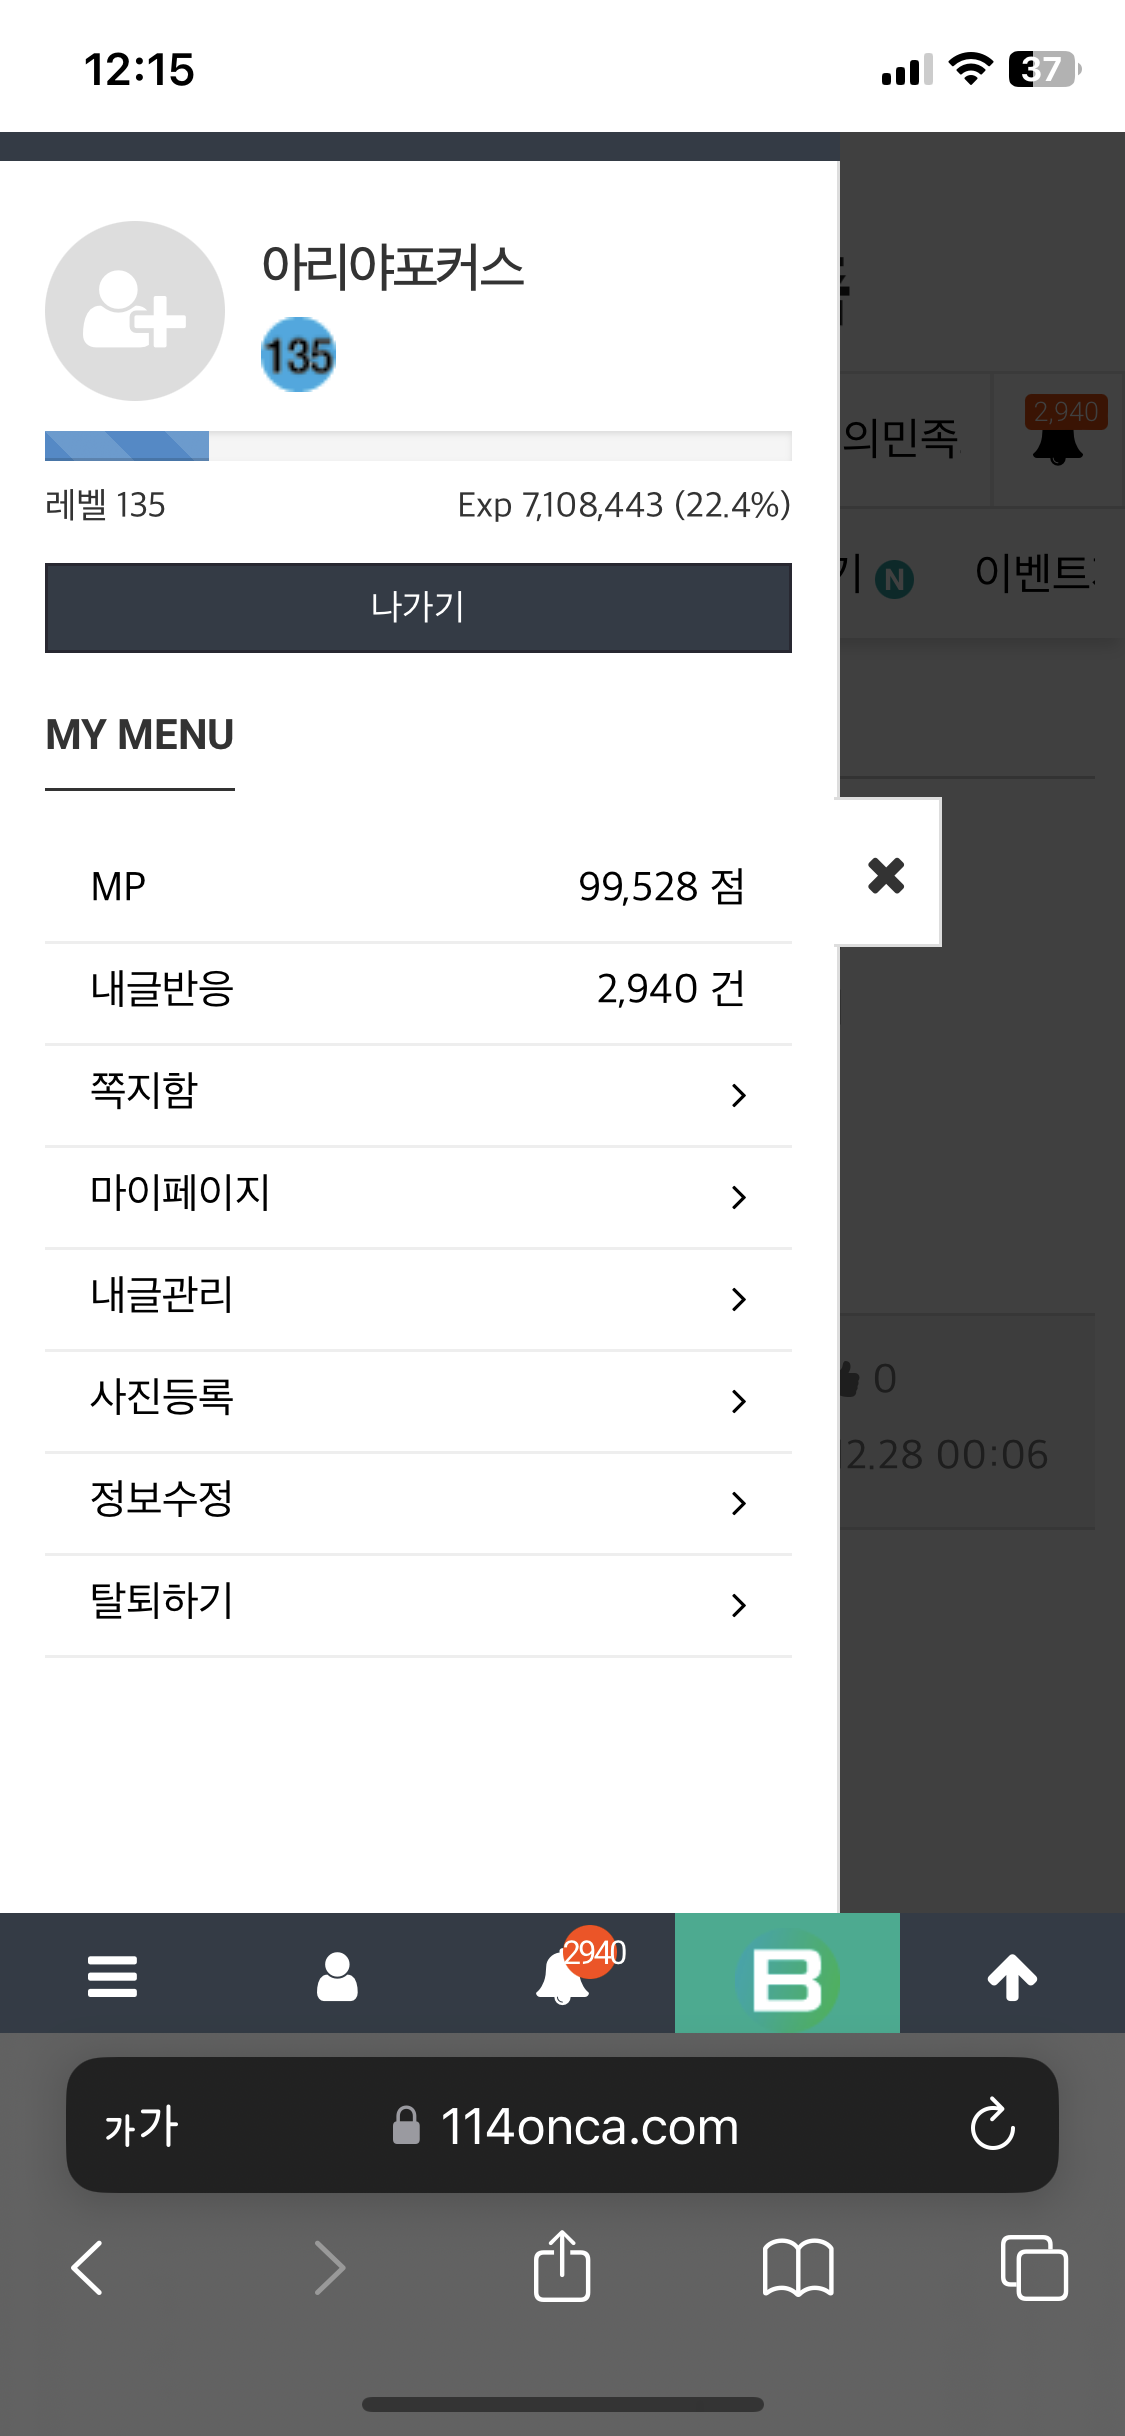
Task: Open Safari bookmarks book icon
Action: coord(797,2267)
